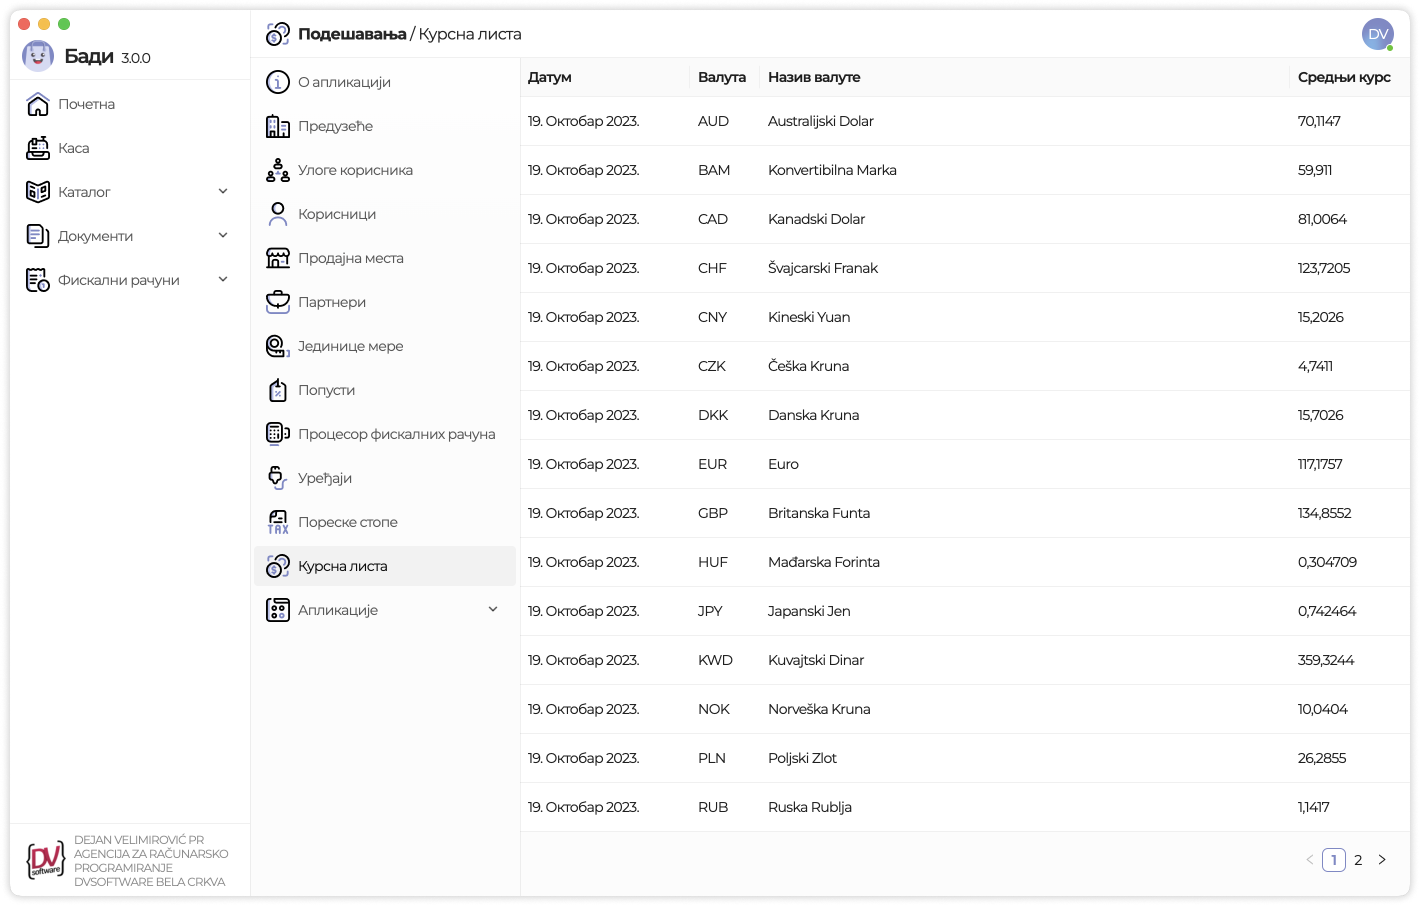Open the DV user avatar
The image size is (1420, 906).
tap(1378, 34)
